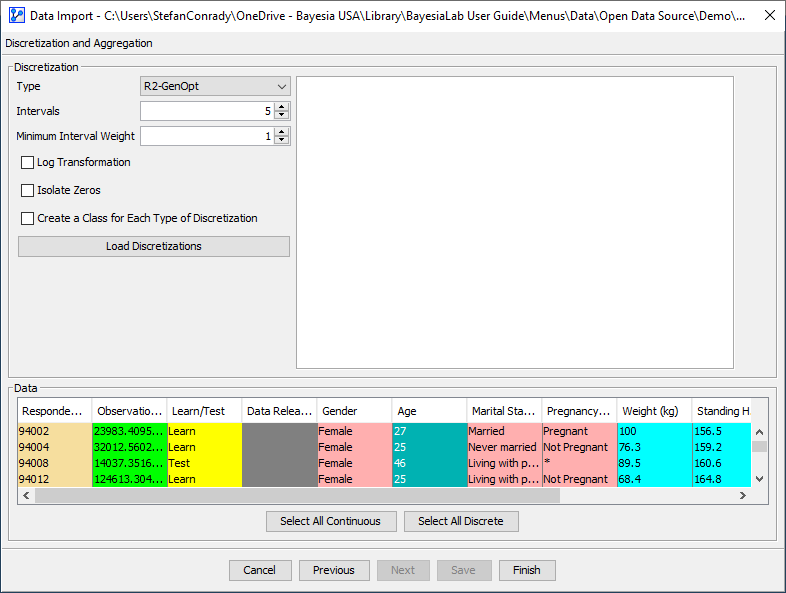The height and width of the screenshot is (593, 786).
Task: Click the Select All Continuous button
Action: 331,521
